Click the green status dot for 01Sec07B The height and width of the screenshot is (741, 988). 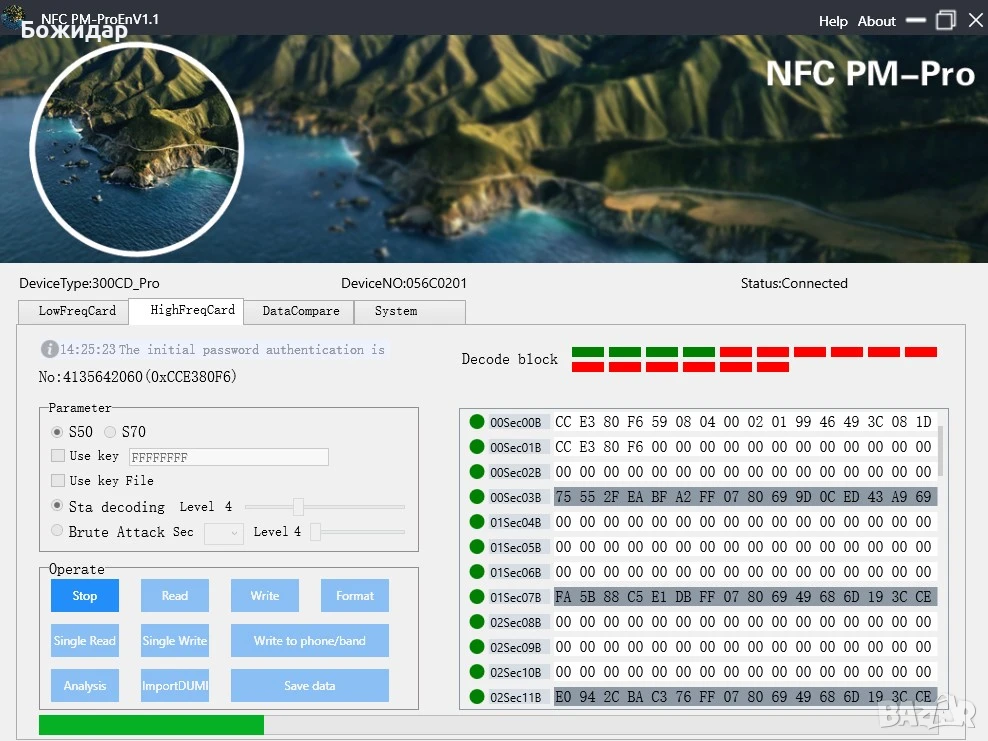tap(477, 597)
